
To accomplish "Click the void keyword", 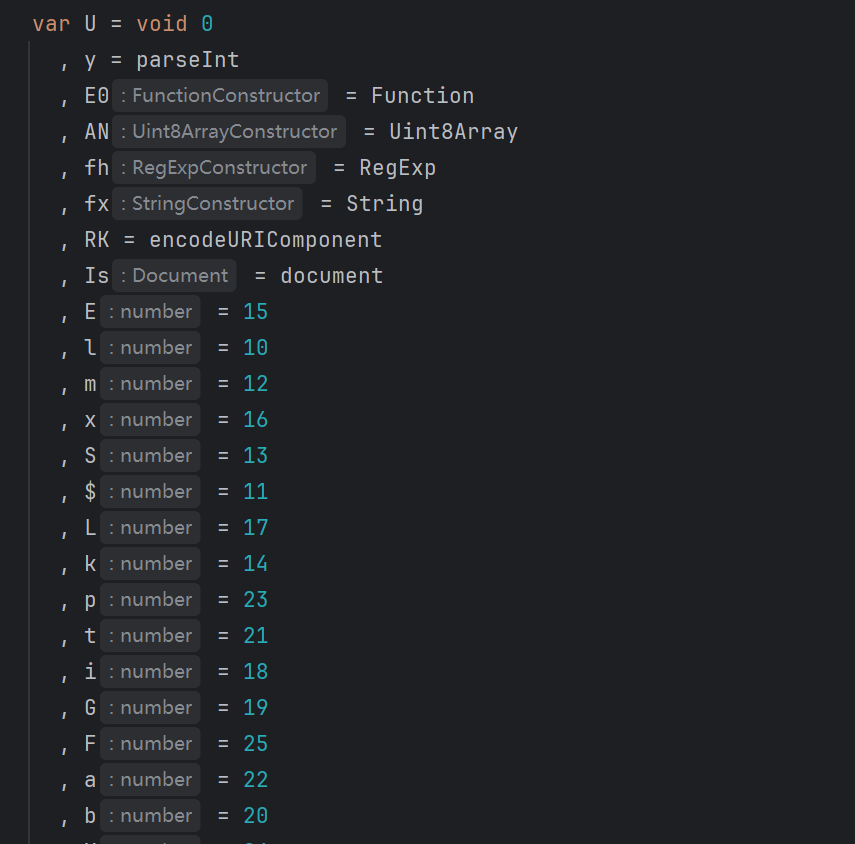I will 162,24.
